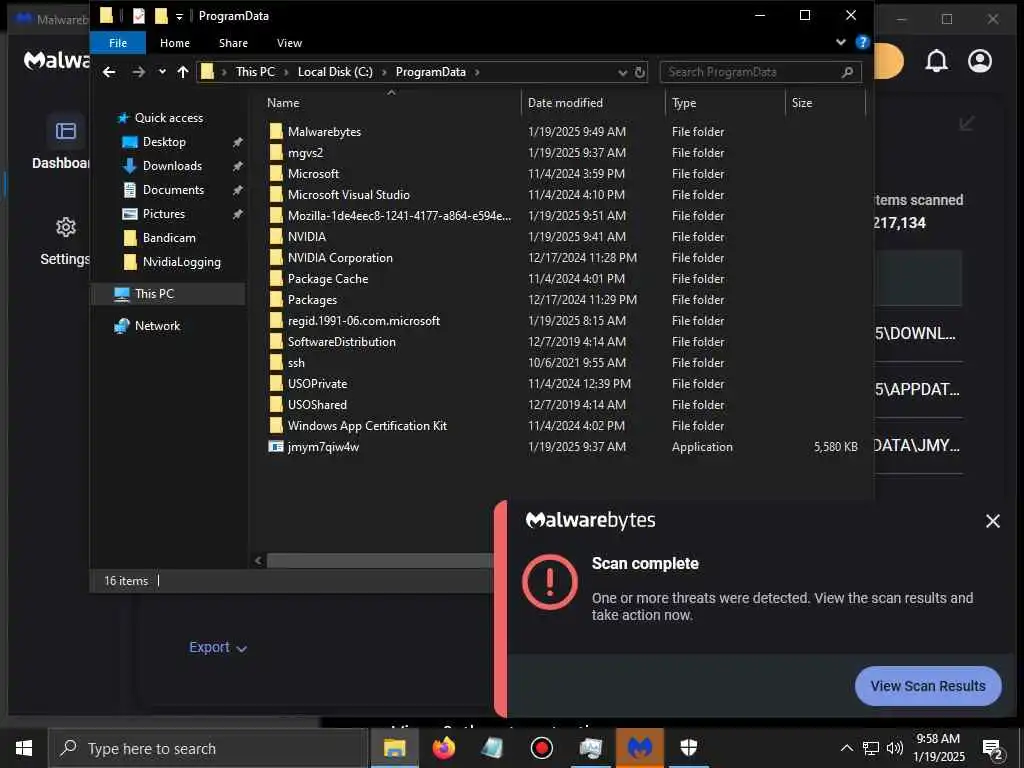
Task: Switch to the Home ribbon tab
Action: tap(174, 43)
